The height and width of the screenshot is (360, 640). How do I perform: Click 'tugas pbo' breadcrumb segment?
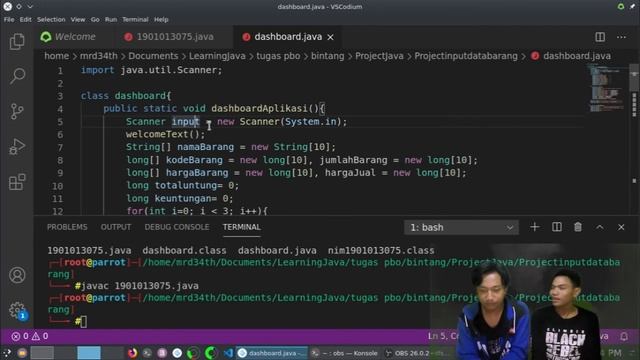[x=278, y=56]
